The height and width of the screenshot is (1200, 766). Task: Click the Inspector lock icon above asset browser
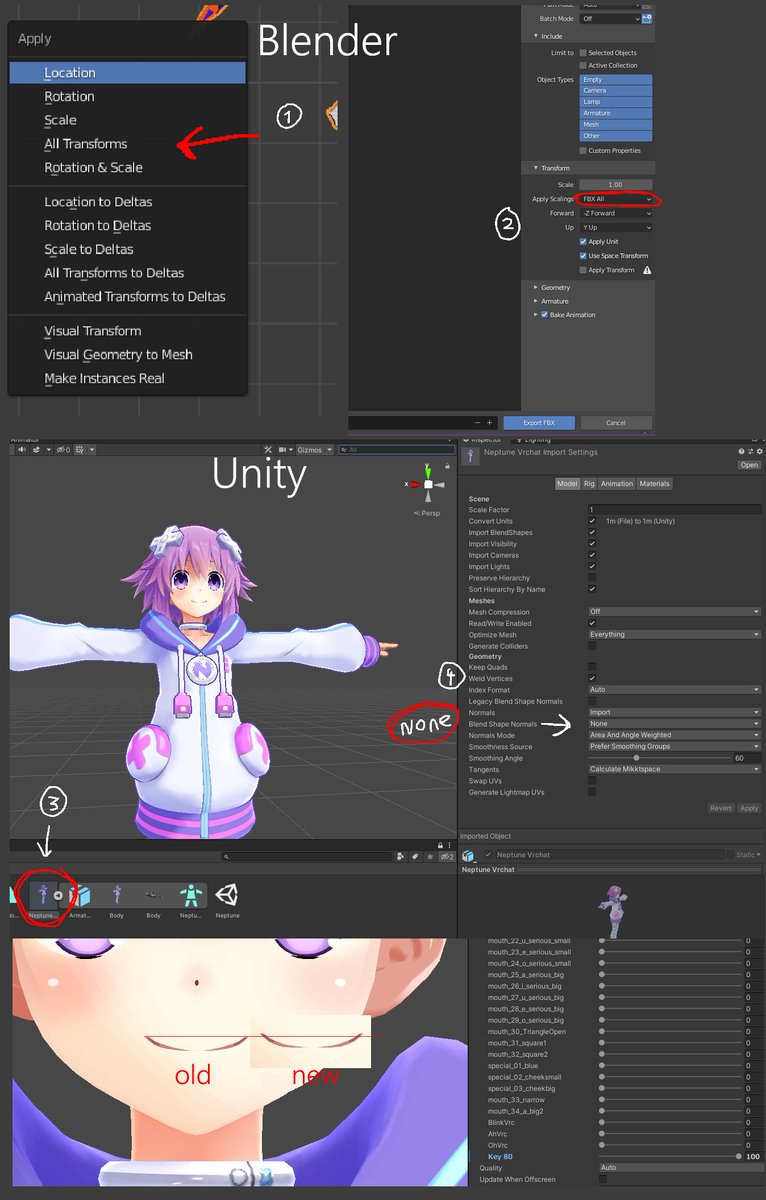tap(440, 845)
